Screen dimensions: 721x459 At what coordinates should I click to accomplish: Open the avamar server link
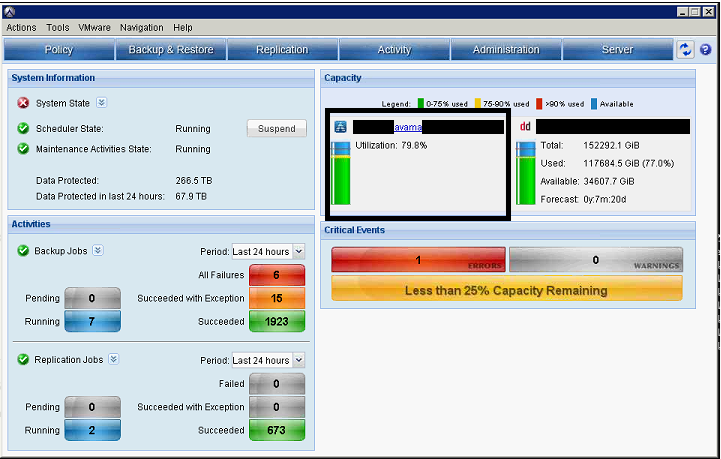407,127
